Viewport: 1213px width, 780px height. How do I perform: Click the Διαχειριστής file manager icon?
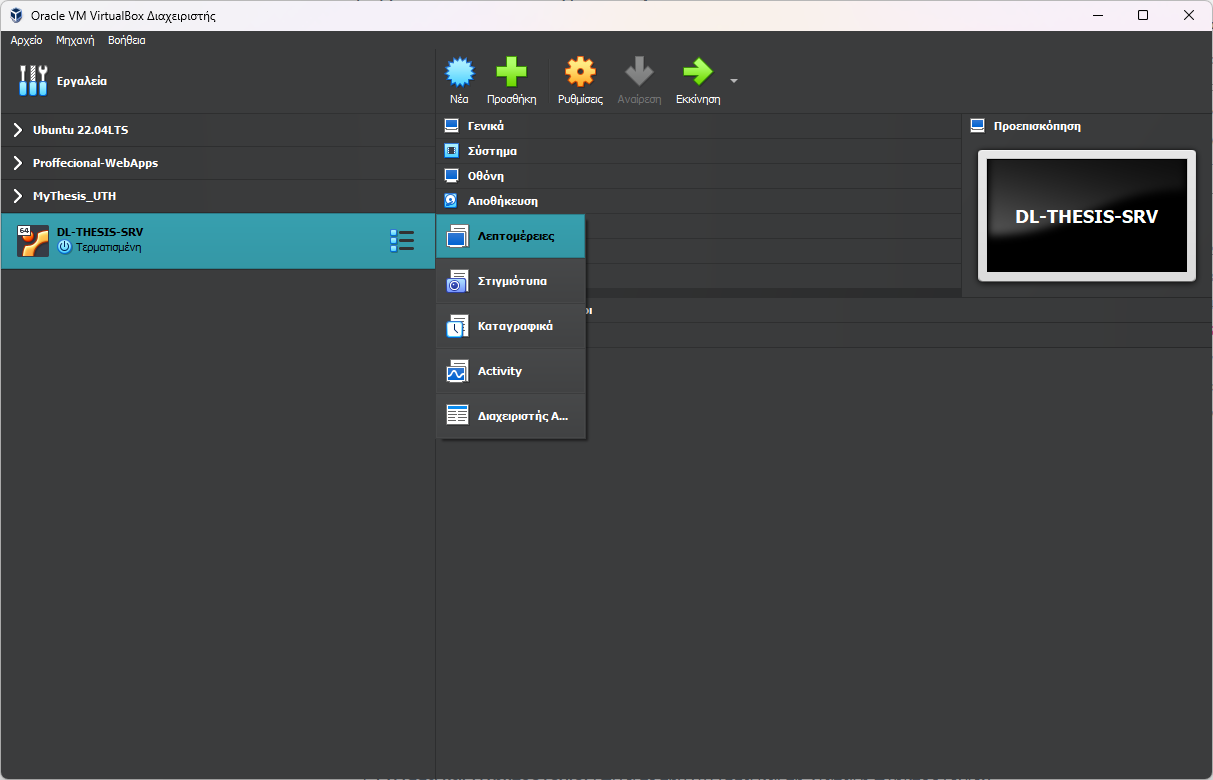coord(457,416)
